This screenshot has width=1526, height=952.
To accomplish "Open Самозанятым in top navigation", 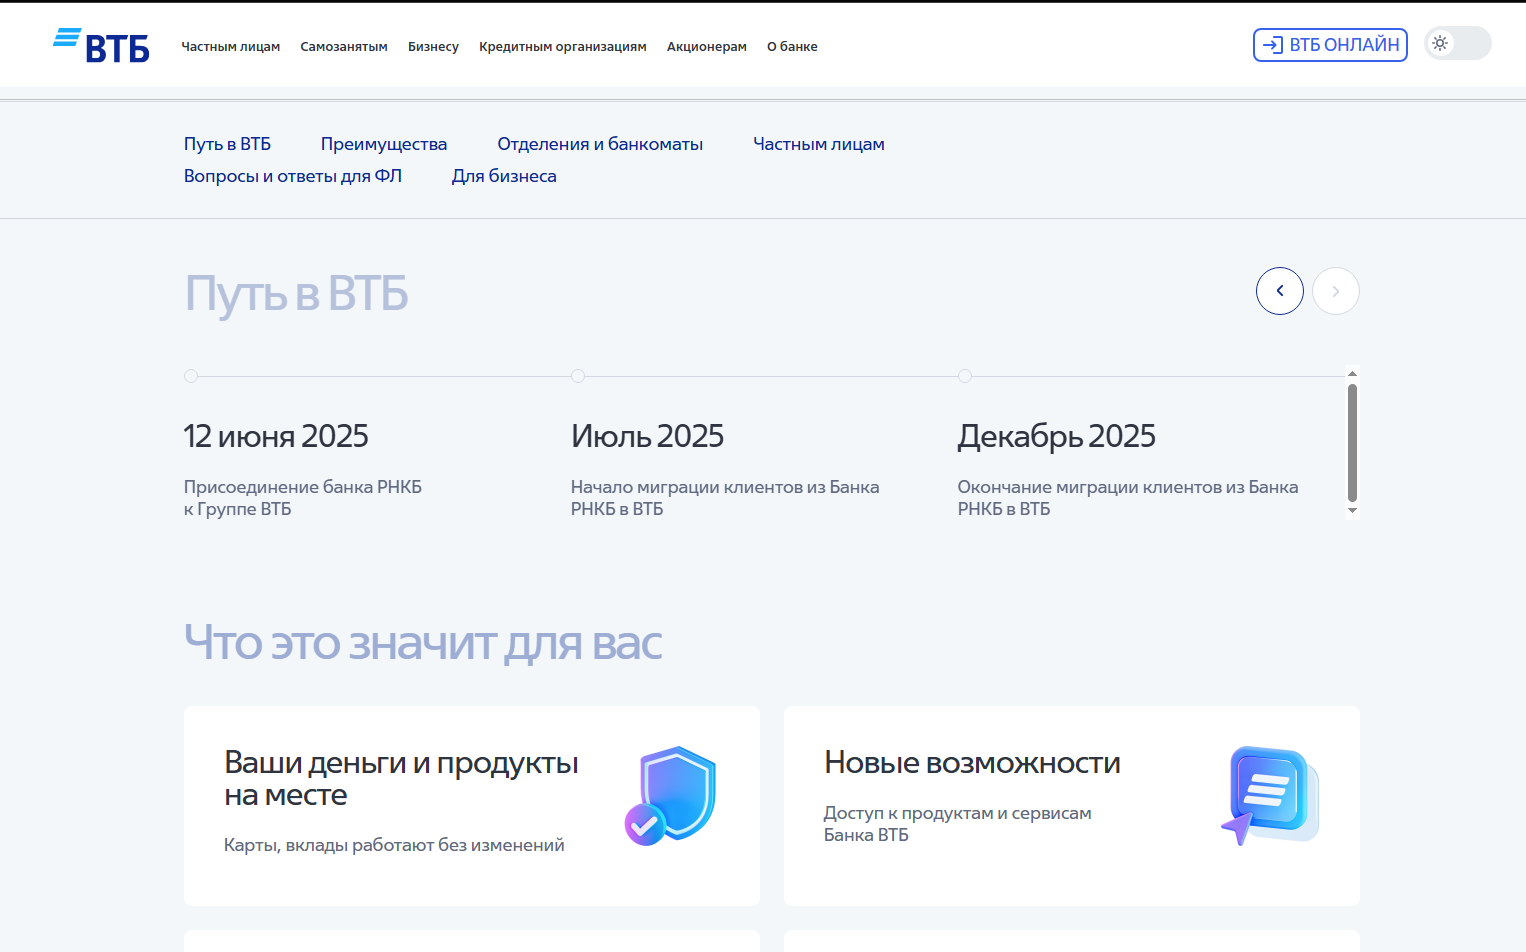I will click(x=344, y=47).
